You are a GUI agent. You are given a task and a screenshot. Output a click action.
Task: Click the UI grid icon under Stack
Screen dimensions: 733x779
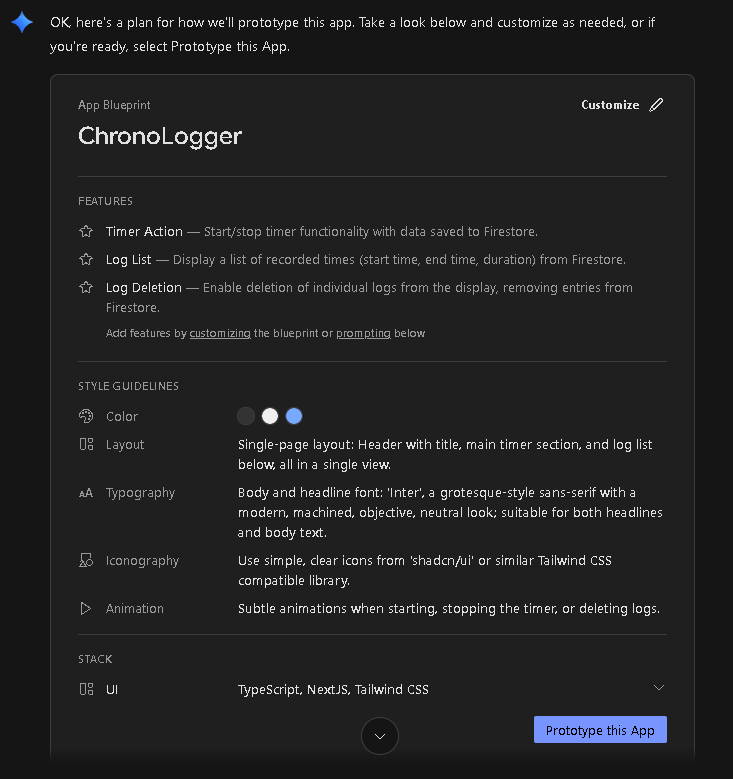click(x=86, y=689)
